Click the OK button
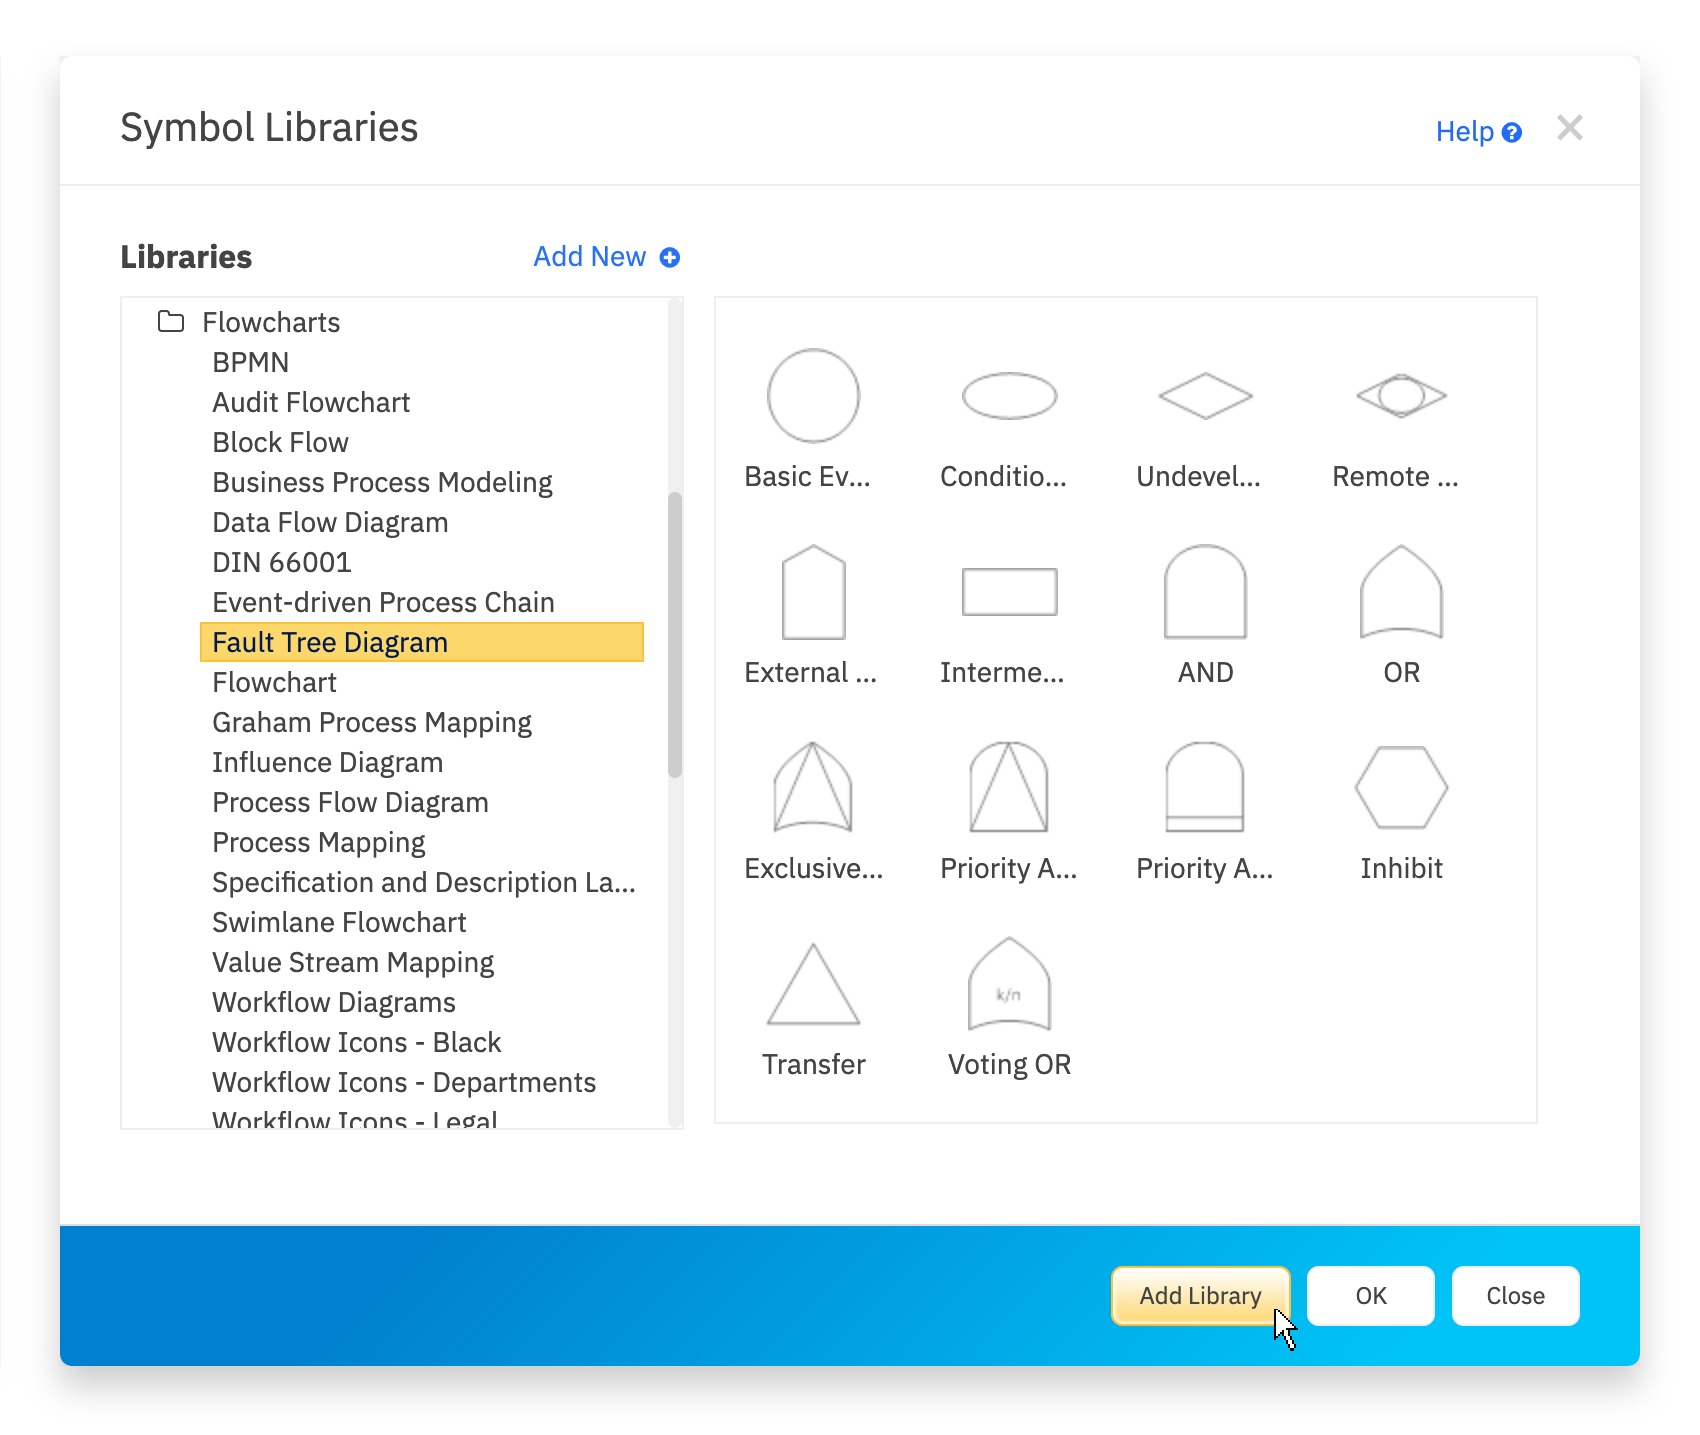The height and width of the screenshot is (1435, 1700). 1370,1296
